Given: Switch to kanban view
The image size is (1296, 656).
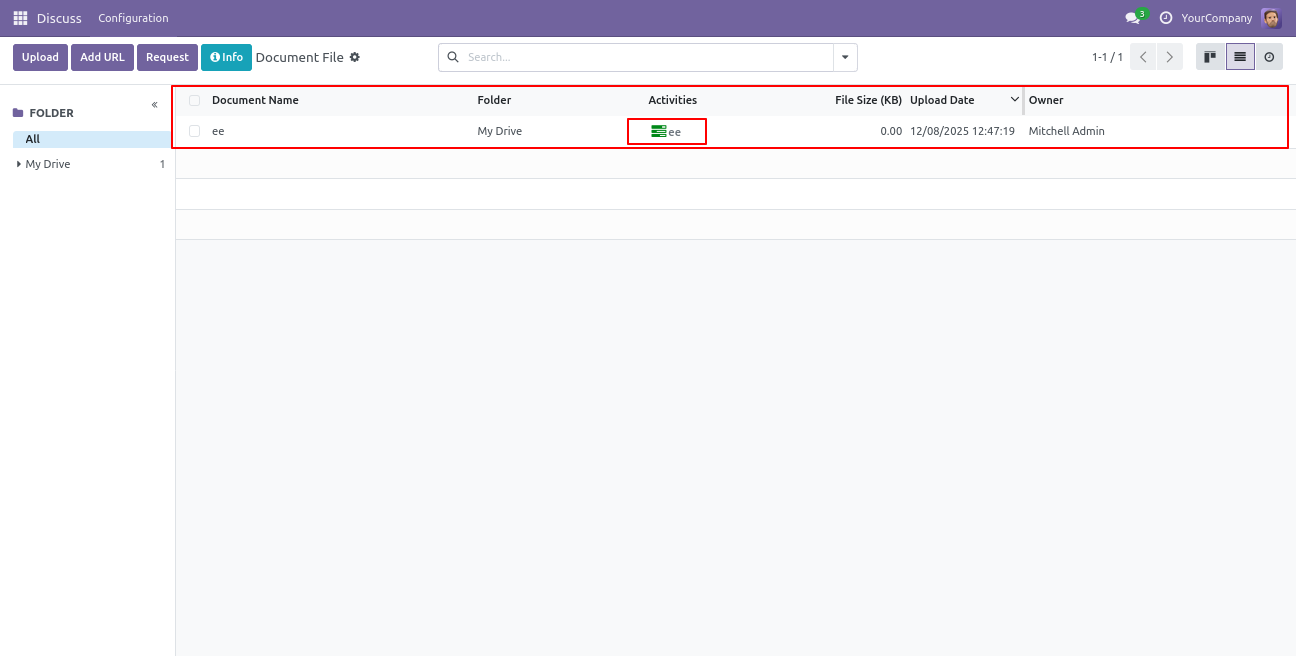Looking at the screenshot, I should tap(1210, 57).
